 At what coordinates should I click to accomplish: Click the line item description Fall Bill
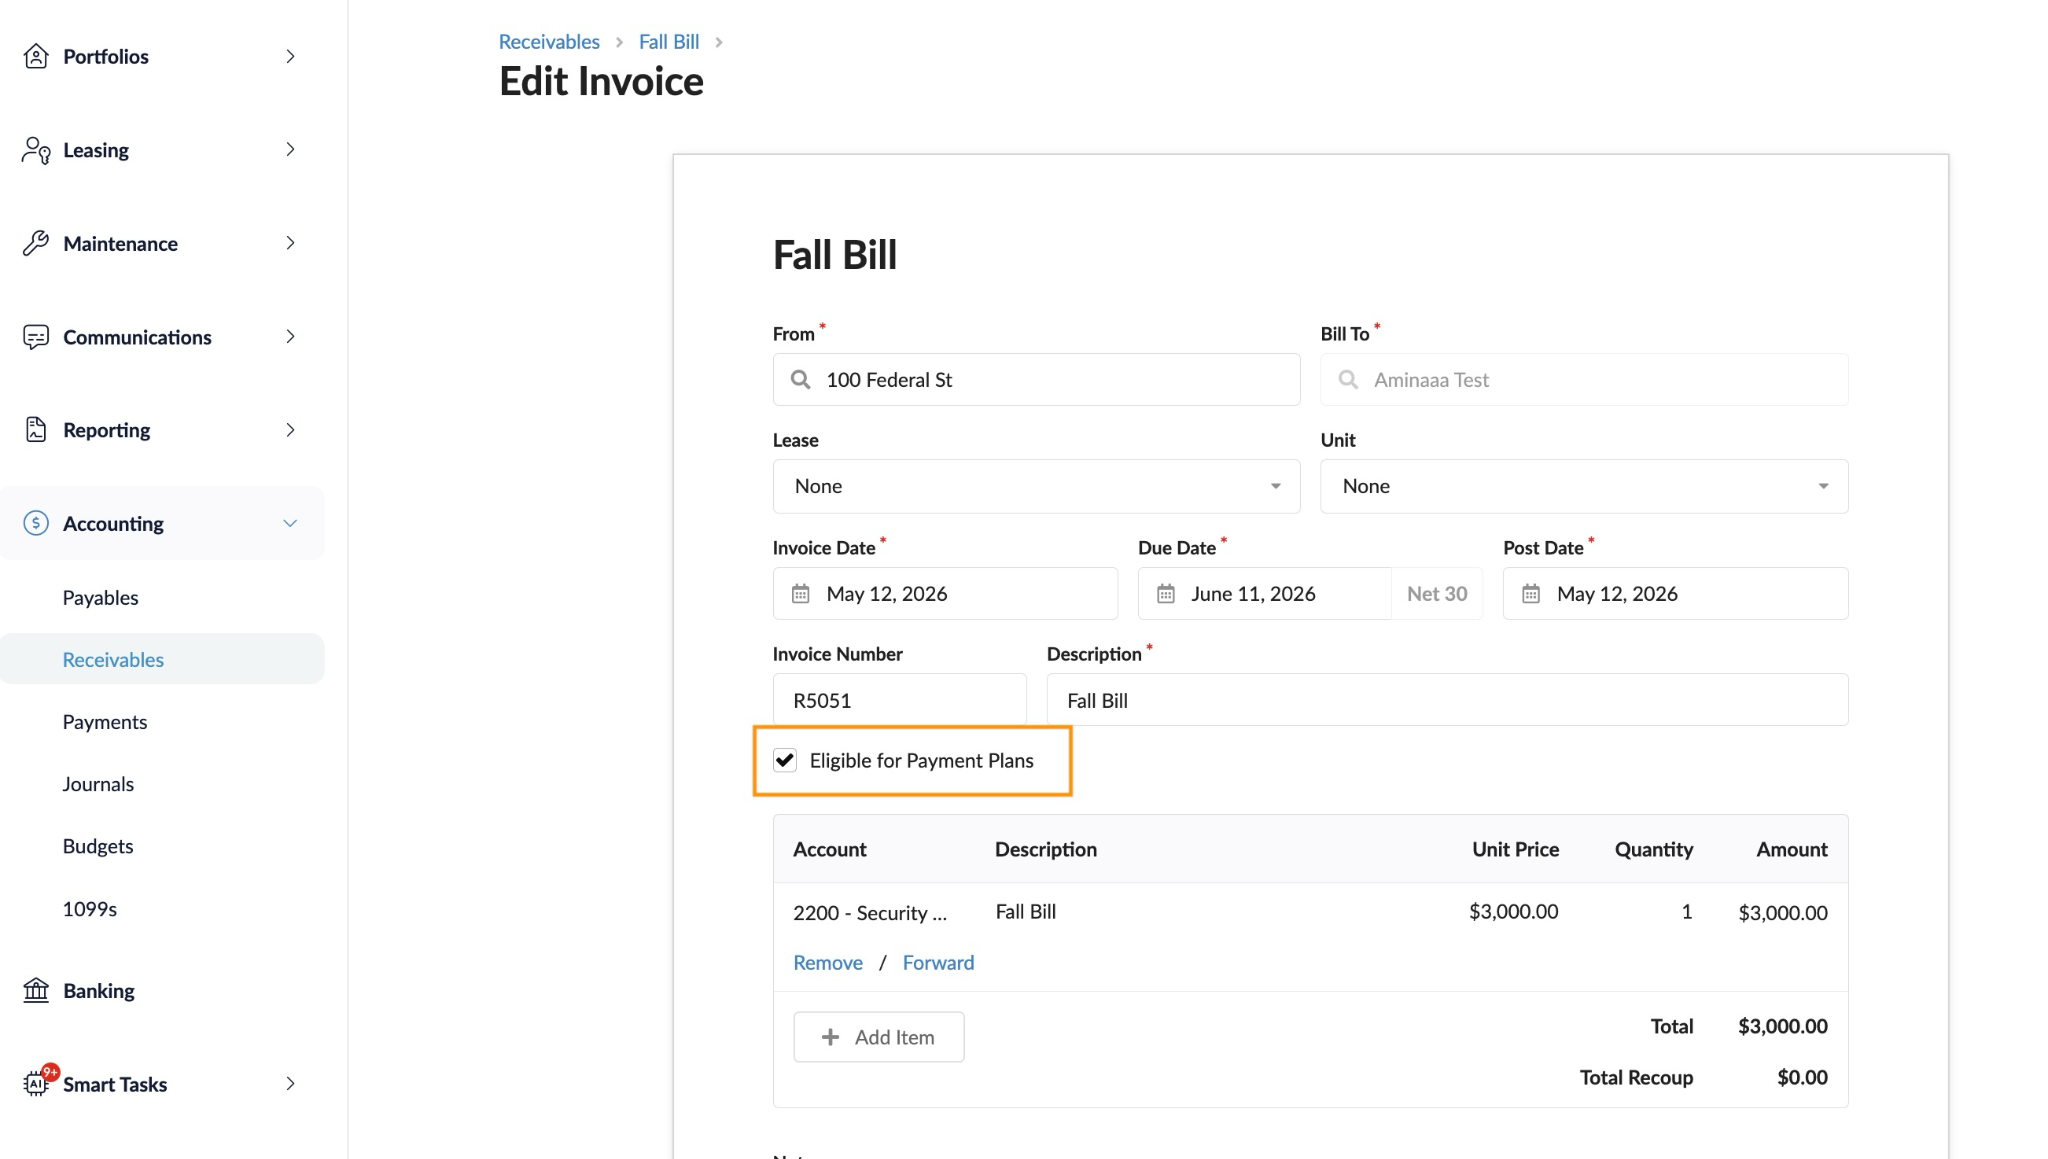tap(1026, 911)
